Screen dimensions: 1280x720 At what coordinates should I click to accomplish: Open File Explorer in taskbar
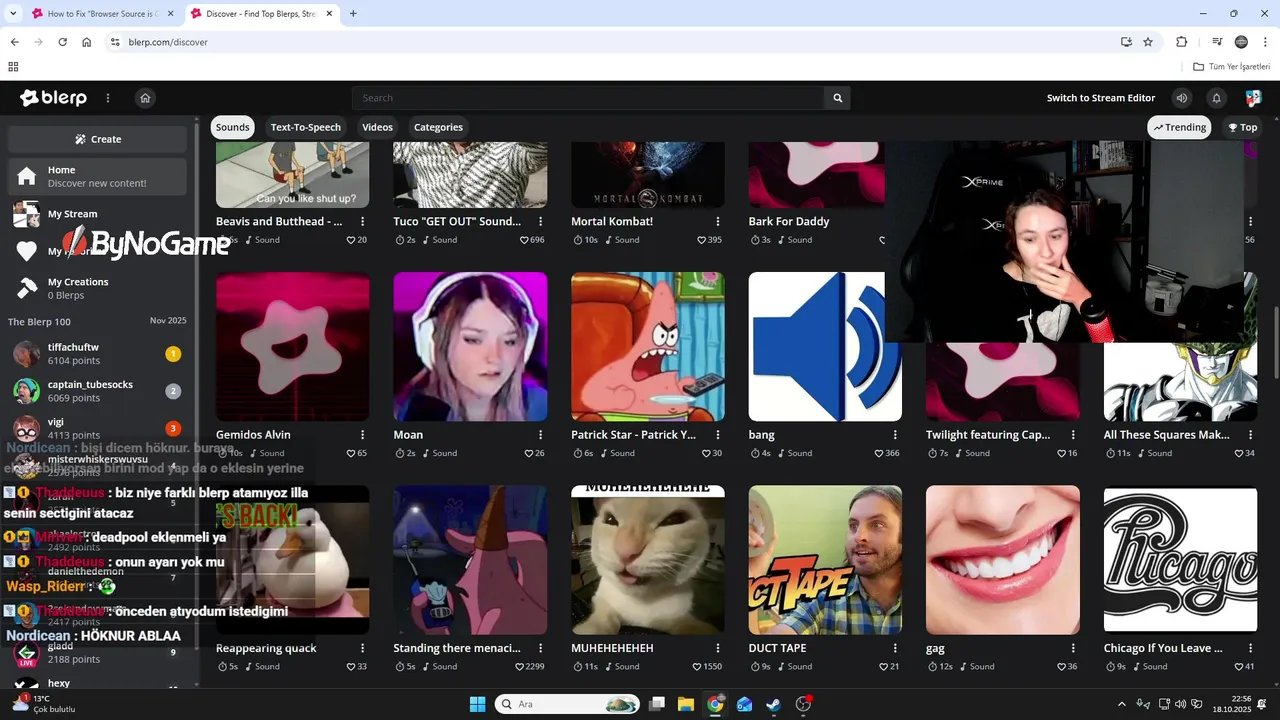click(686, 704)
